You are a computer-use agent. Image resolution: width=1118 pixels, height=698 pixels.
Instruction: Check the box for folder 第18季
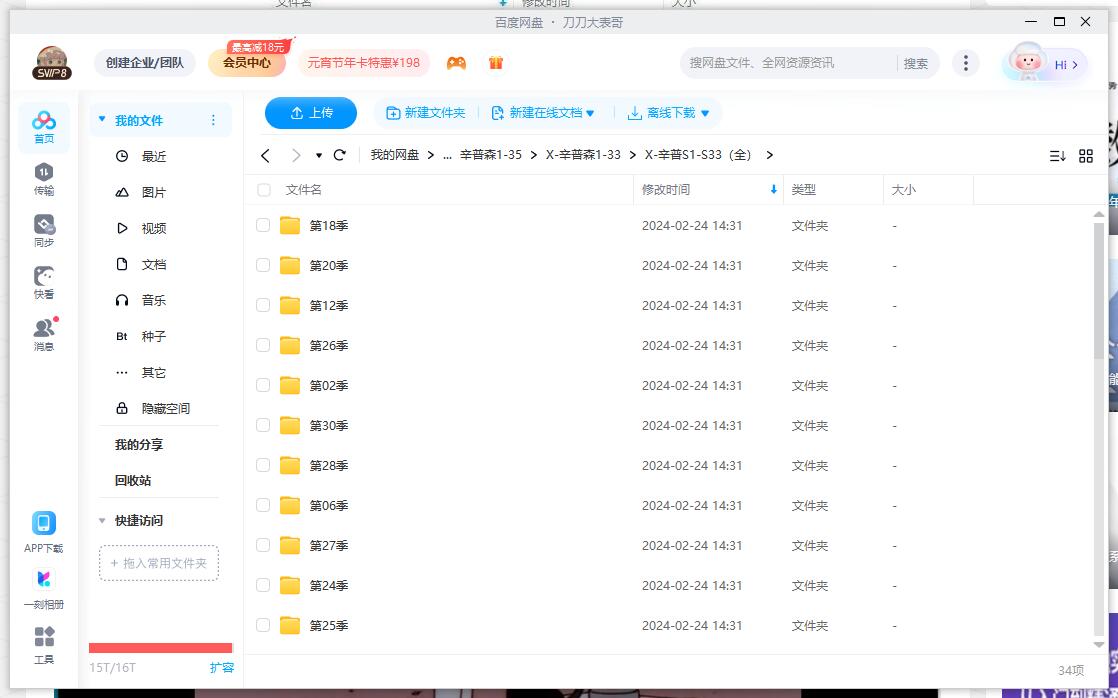click(x=263, y=225)
